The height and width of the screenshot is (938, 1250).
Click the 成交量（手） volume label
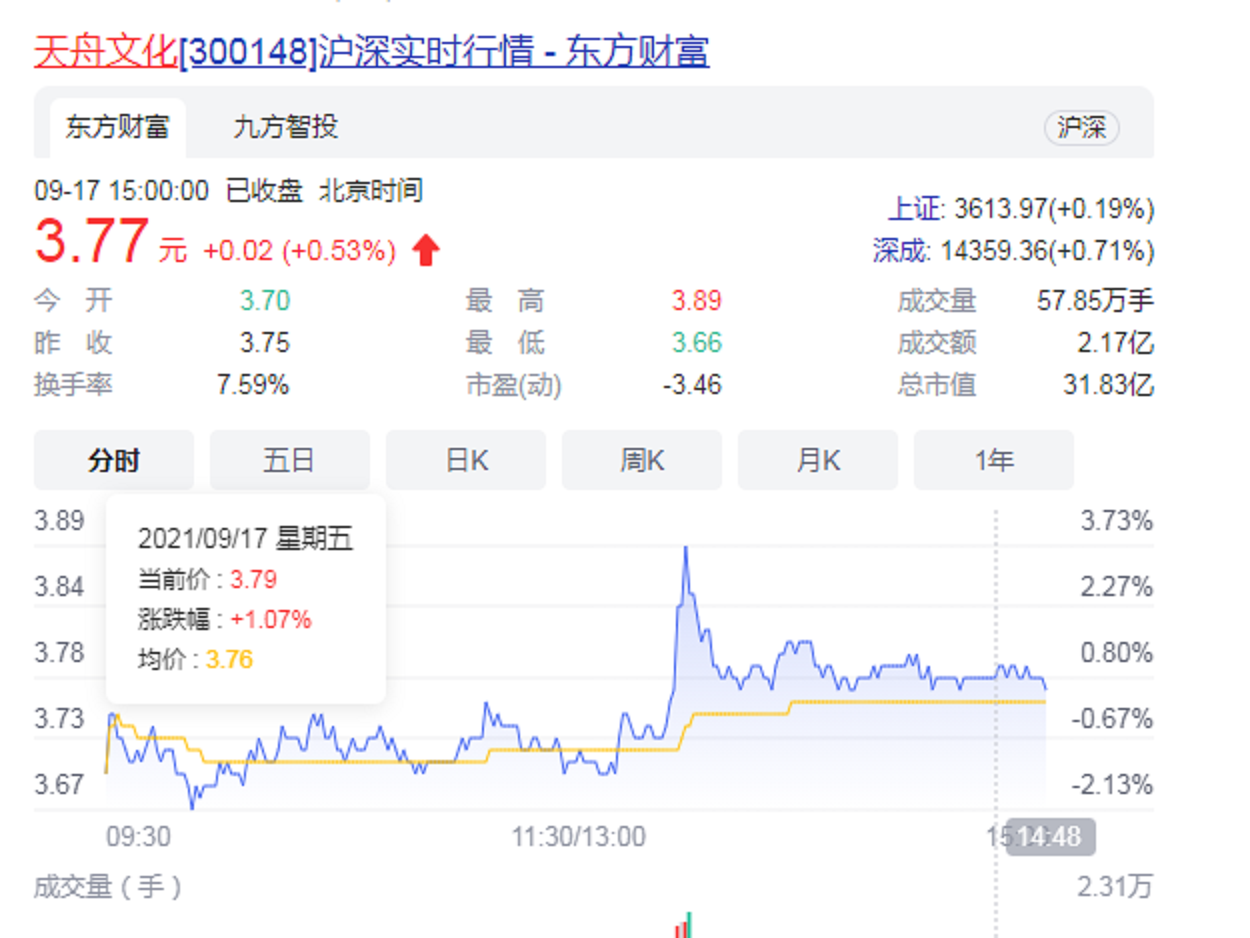pos(108,886)
